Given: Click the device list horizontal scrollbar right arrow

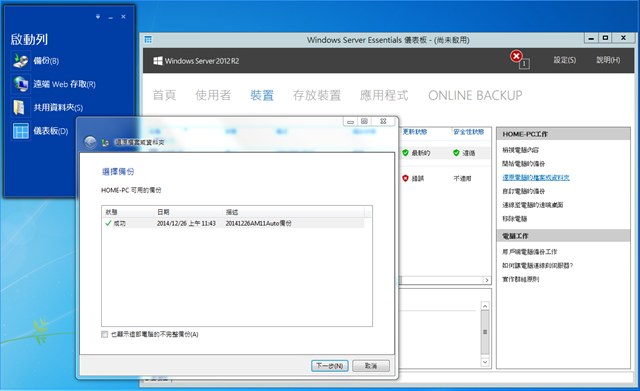Looking at the screenshot, I should click(487, 280).
